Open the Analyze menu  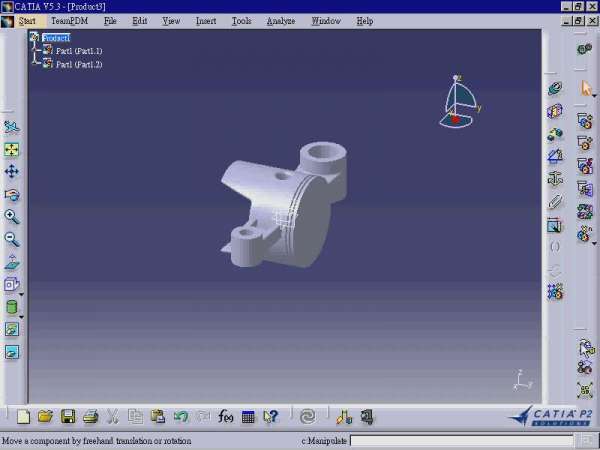click(x=281, y=21)
